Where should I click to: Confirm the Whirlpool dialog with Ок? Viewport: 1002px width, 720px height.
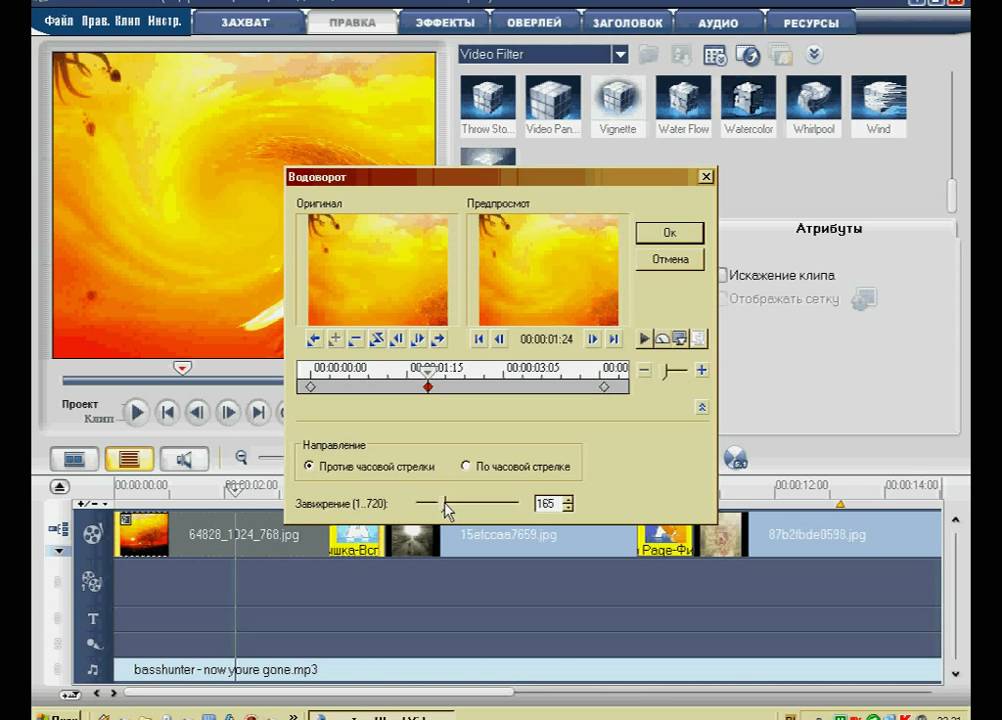pyautogui.click(x=670, y=233)
